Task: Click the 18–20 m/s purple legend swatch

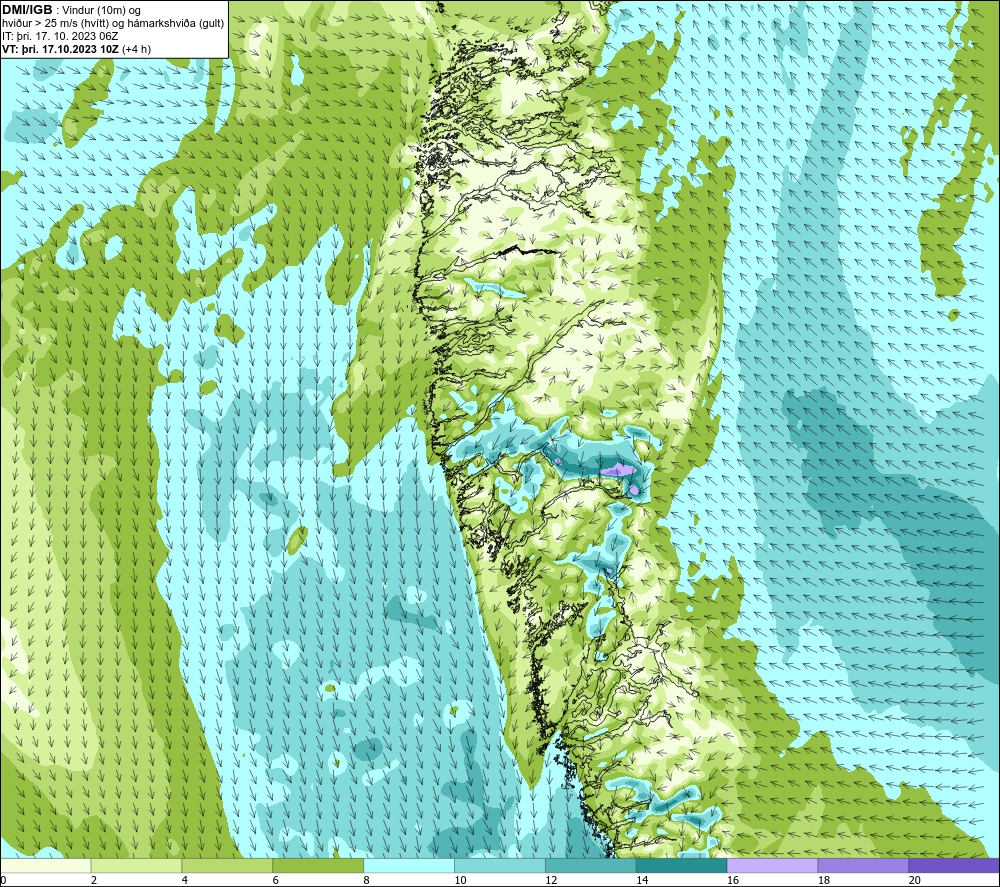Action: [863, 865]
